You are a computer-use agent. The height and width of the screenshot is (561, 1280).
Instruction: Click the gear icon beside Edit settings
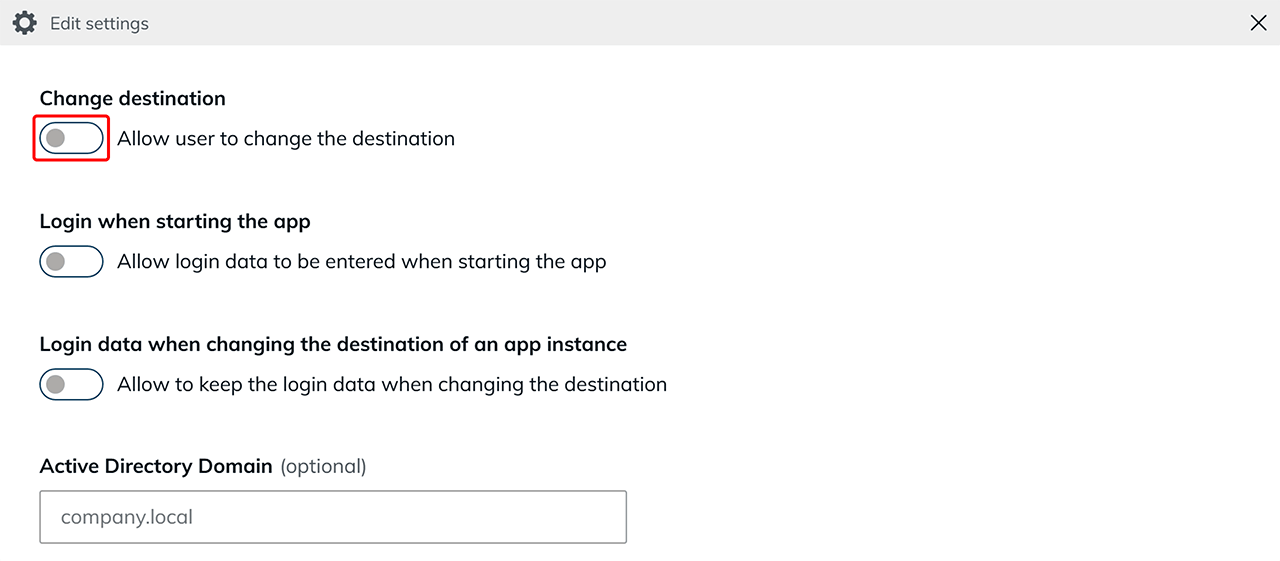point(24,23)
